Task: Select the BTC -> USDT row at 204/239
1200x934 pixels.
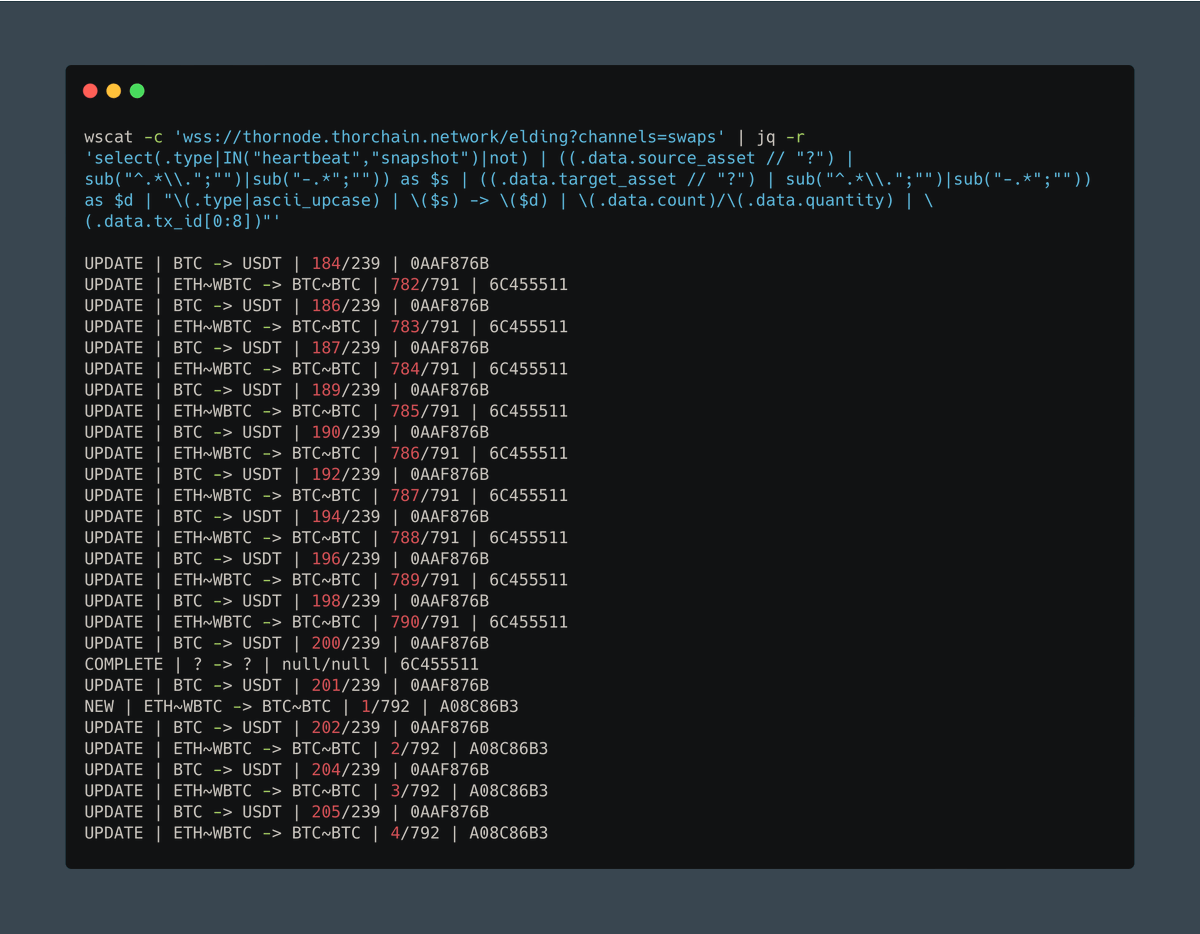Action: click(286, 770)
